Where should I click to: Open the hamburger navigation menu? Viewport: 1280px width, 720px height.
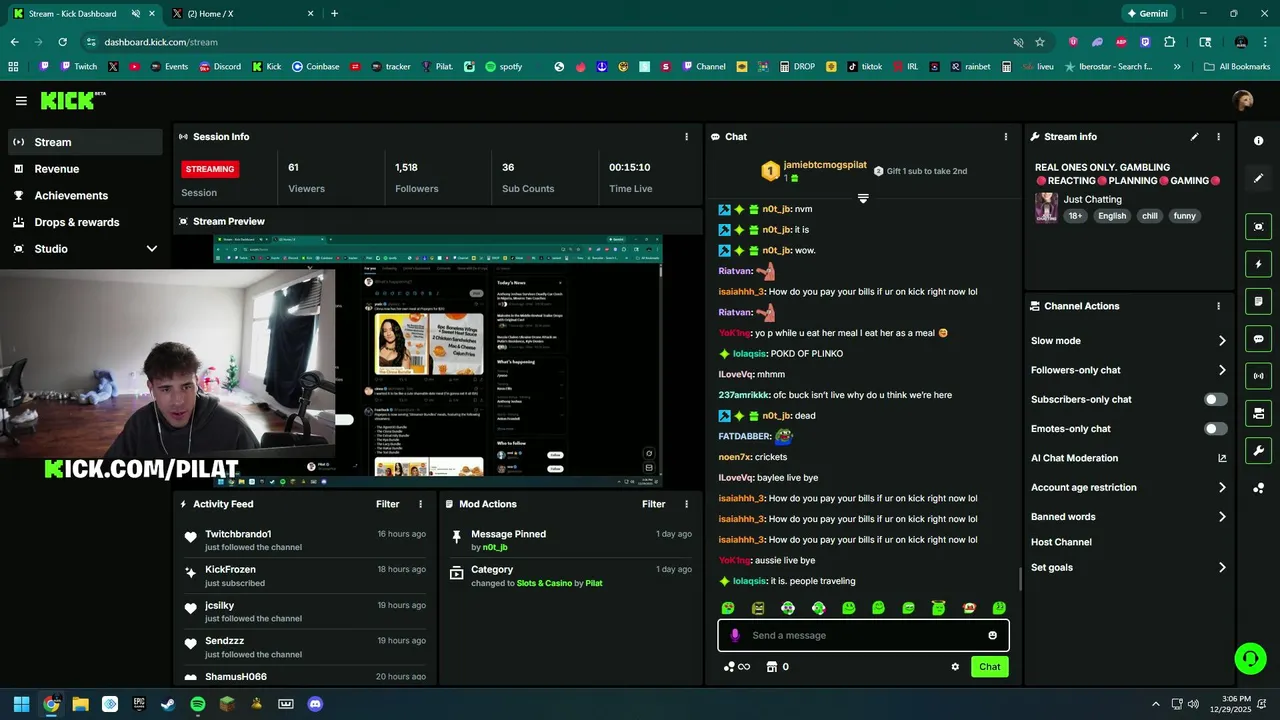(21, 100)
